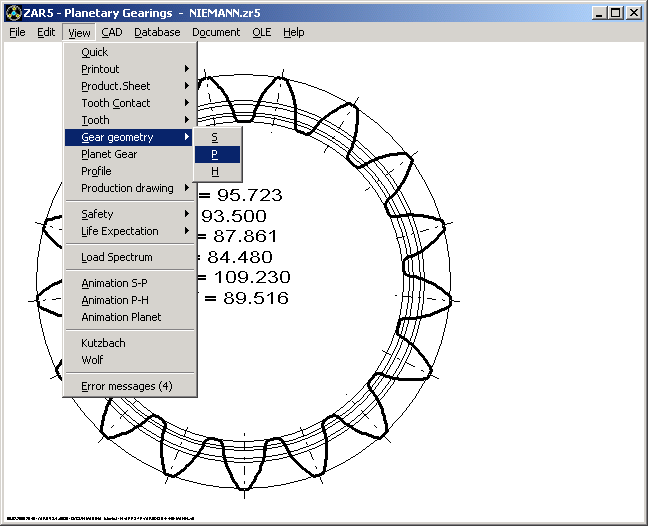Choose S in Gear geometry submenu
648x526 pixels.
click(215, 137)
